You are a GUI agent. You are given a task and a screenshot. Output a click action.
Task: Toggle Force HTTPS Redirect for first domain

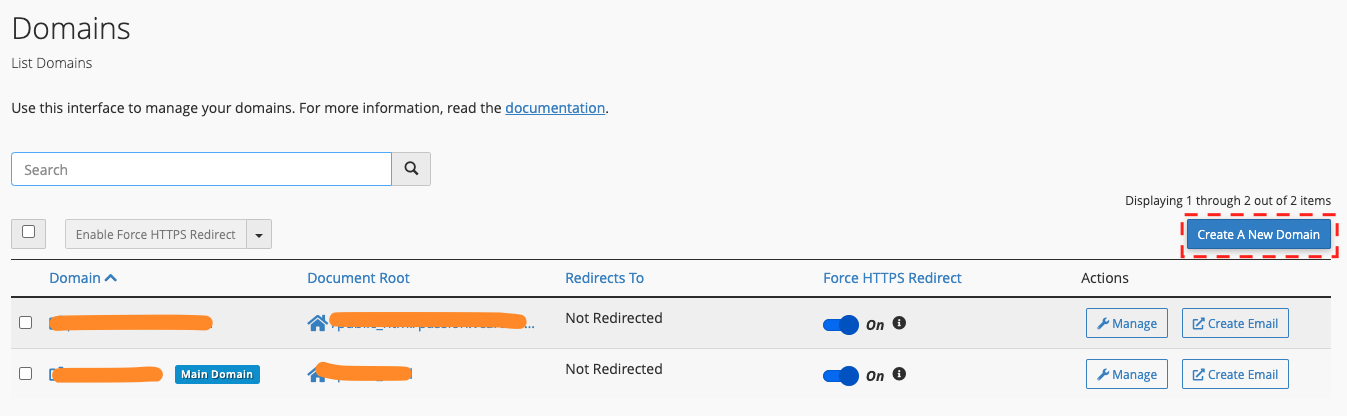coord(841,324)
